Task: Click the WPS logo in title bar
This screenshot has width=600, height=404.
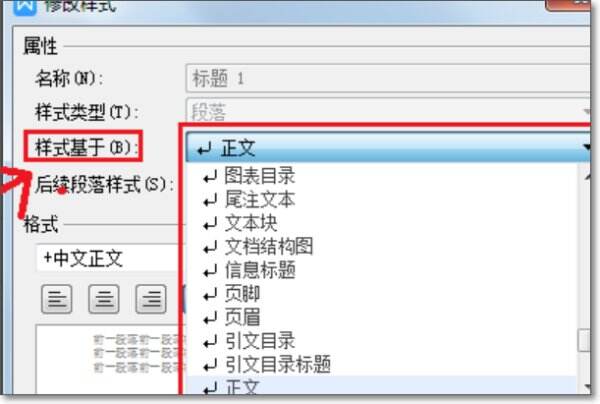Action: (24, 7)
